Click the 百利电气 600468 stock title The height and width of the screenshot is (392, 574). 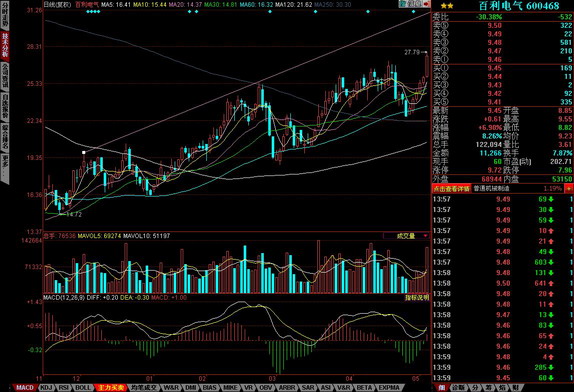(x=519, y=5)
